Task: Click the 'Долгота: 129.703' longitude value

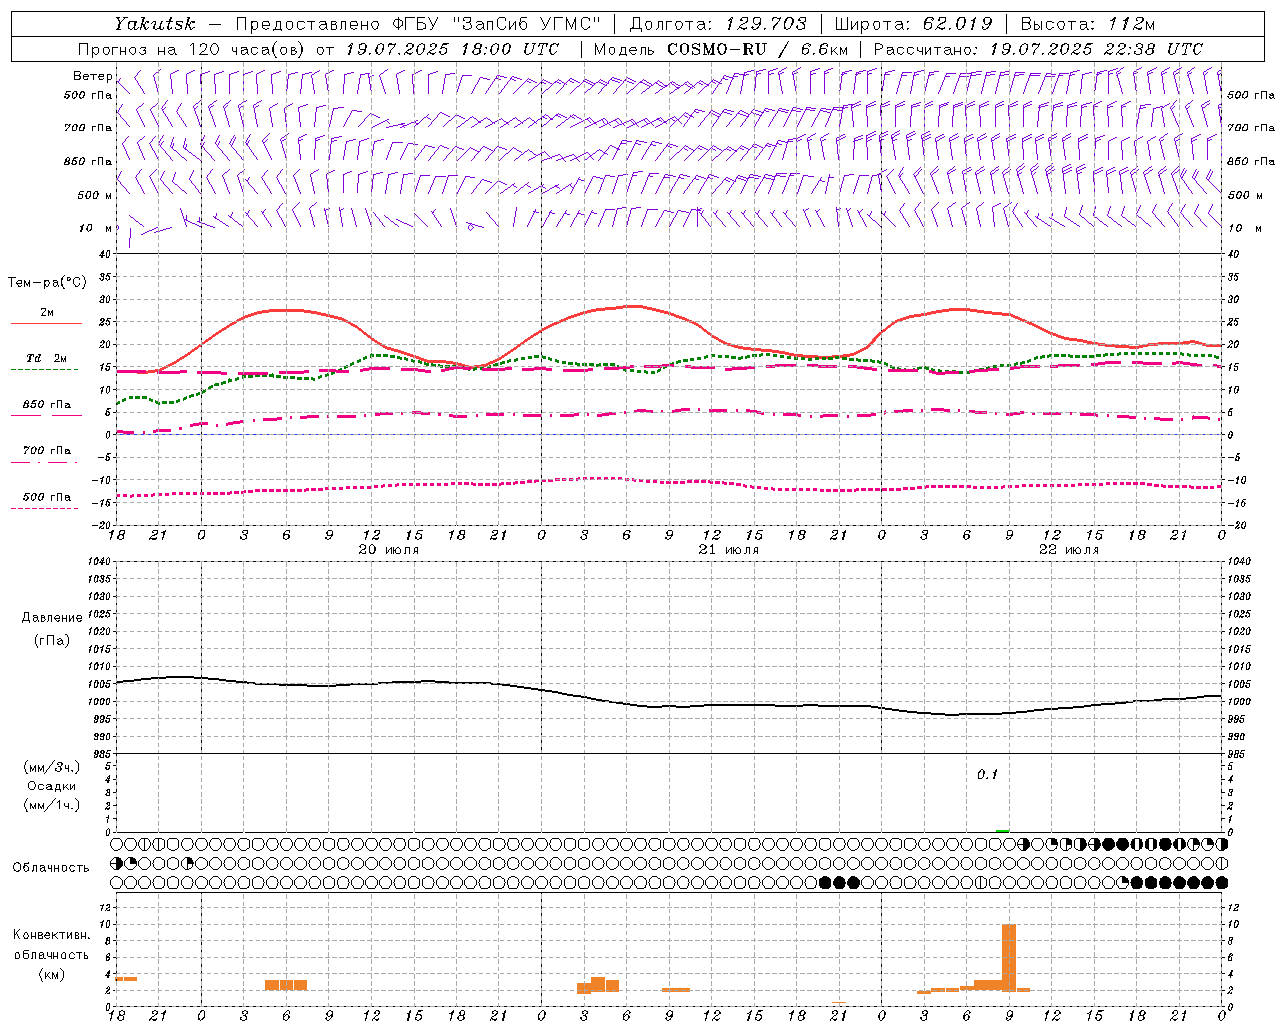Action: (x=717, y=24)
